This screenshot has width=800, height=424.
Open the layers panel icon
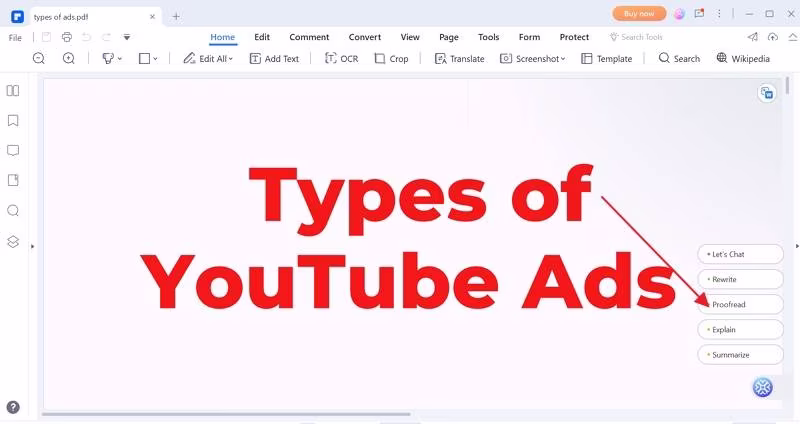click(13, 241)
